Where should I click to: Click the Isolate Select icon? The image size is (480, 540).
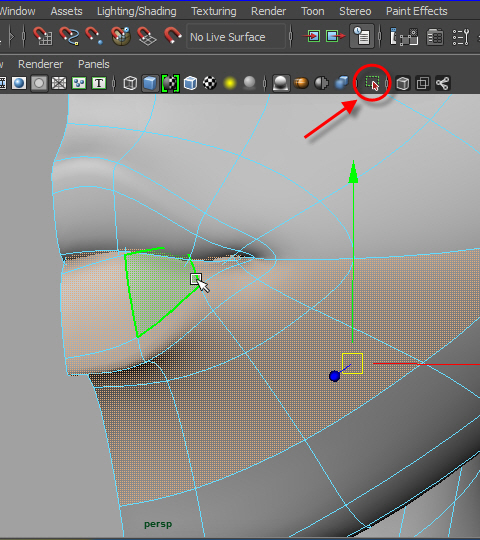coord(373,83)
